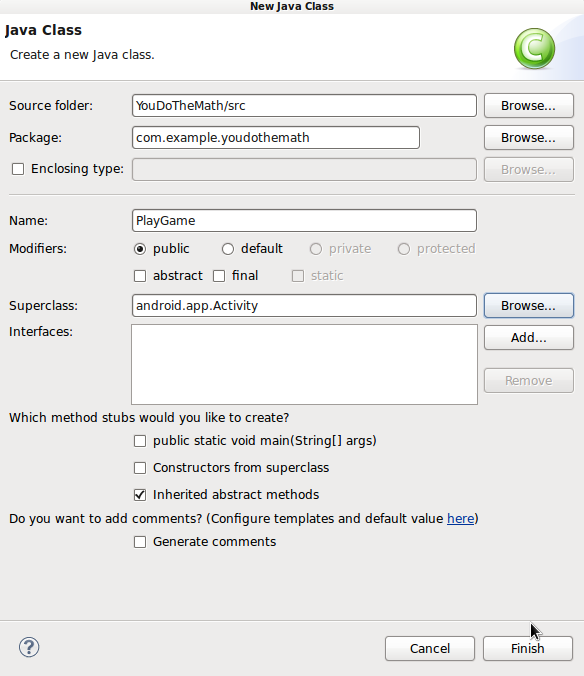Enable Generate comments checkbox

click(140, 542)
